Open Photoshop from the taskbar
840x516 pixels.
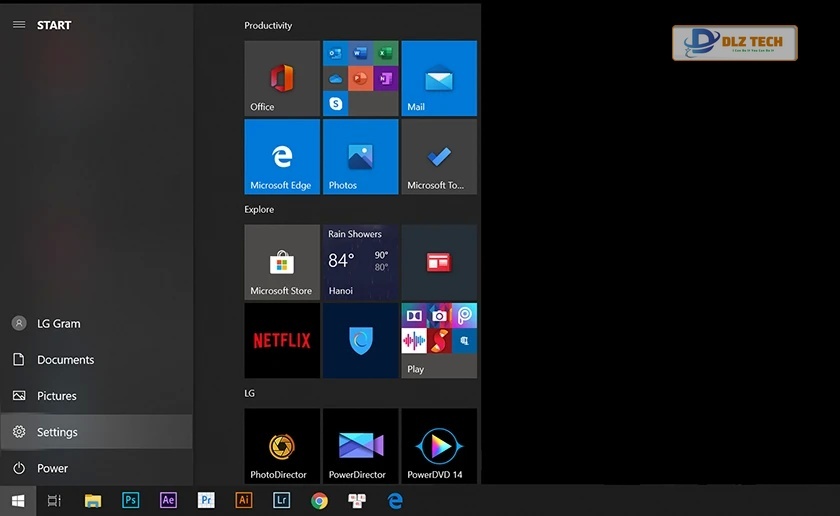pyautogui.click(x=131, y=500)
